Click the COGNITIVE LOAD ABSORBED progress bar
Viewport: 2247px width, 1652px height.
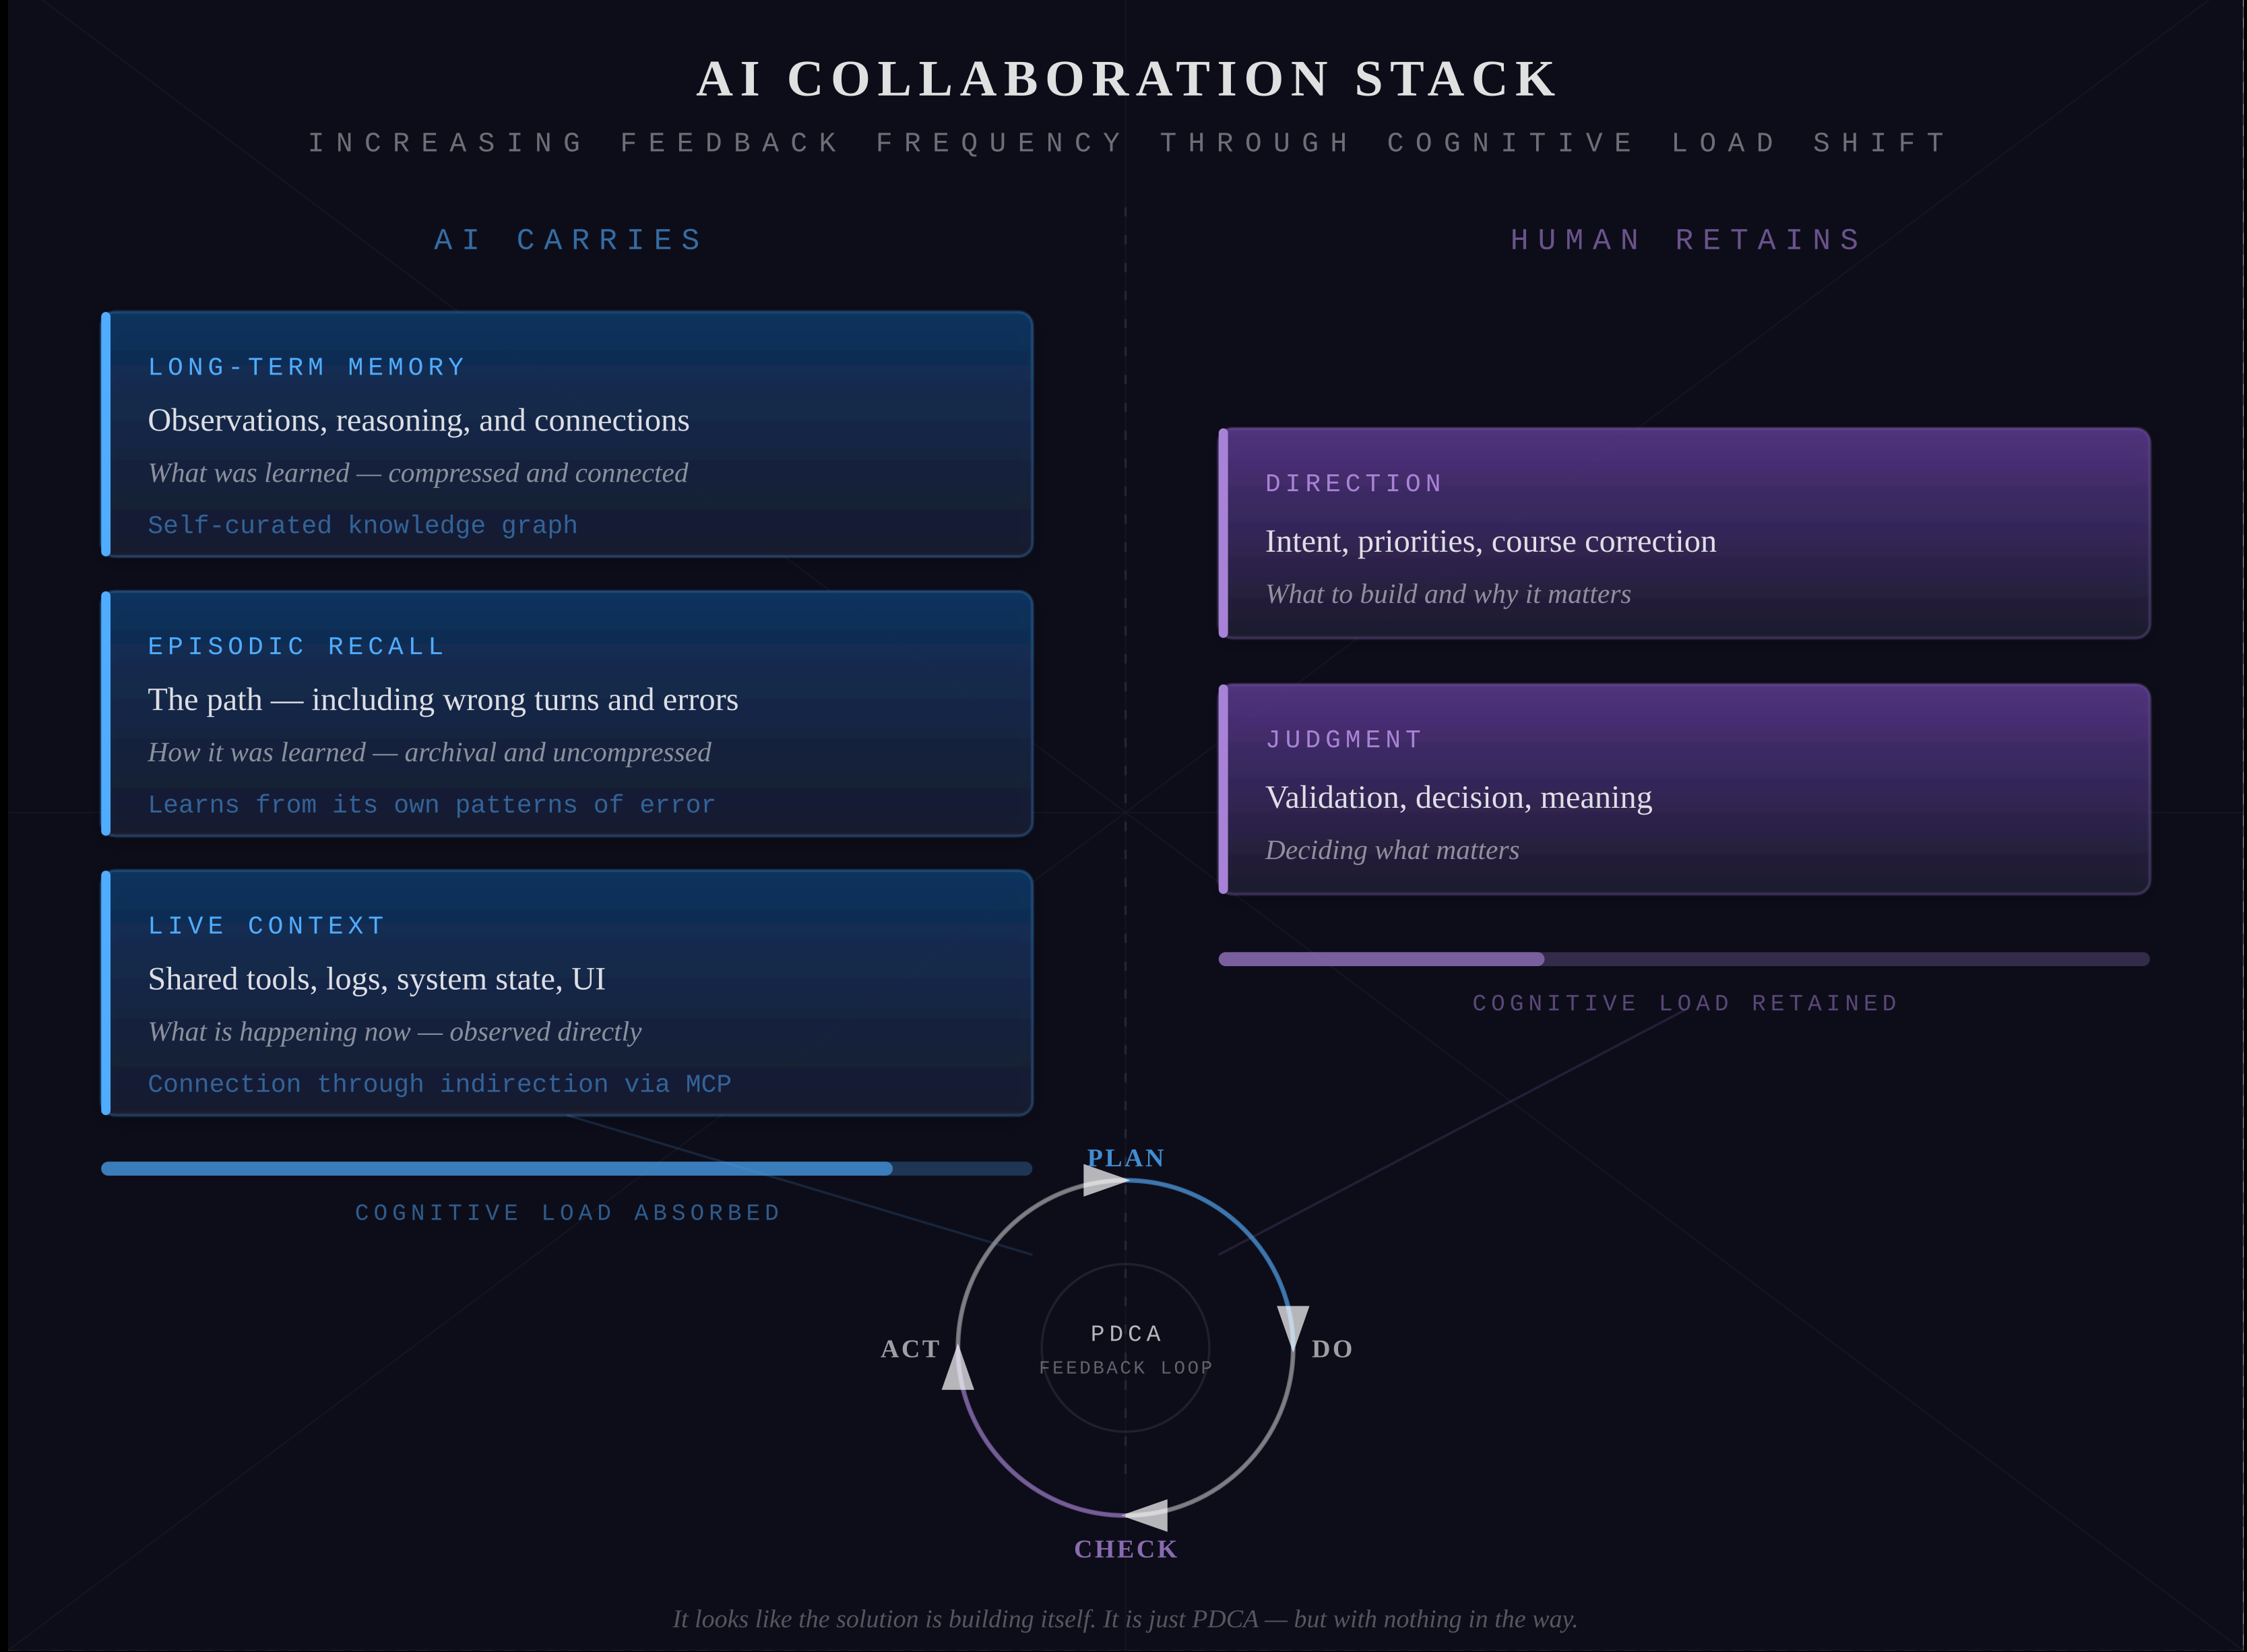coord(567,1167)
